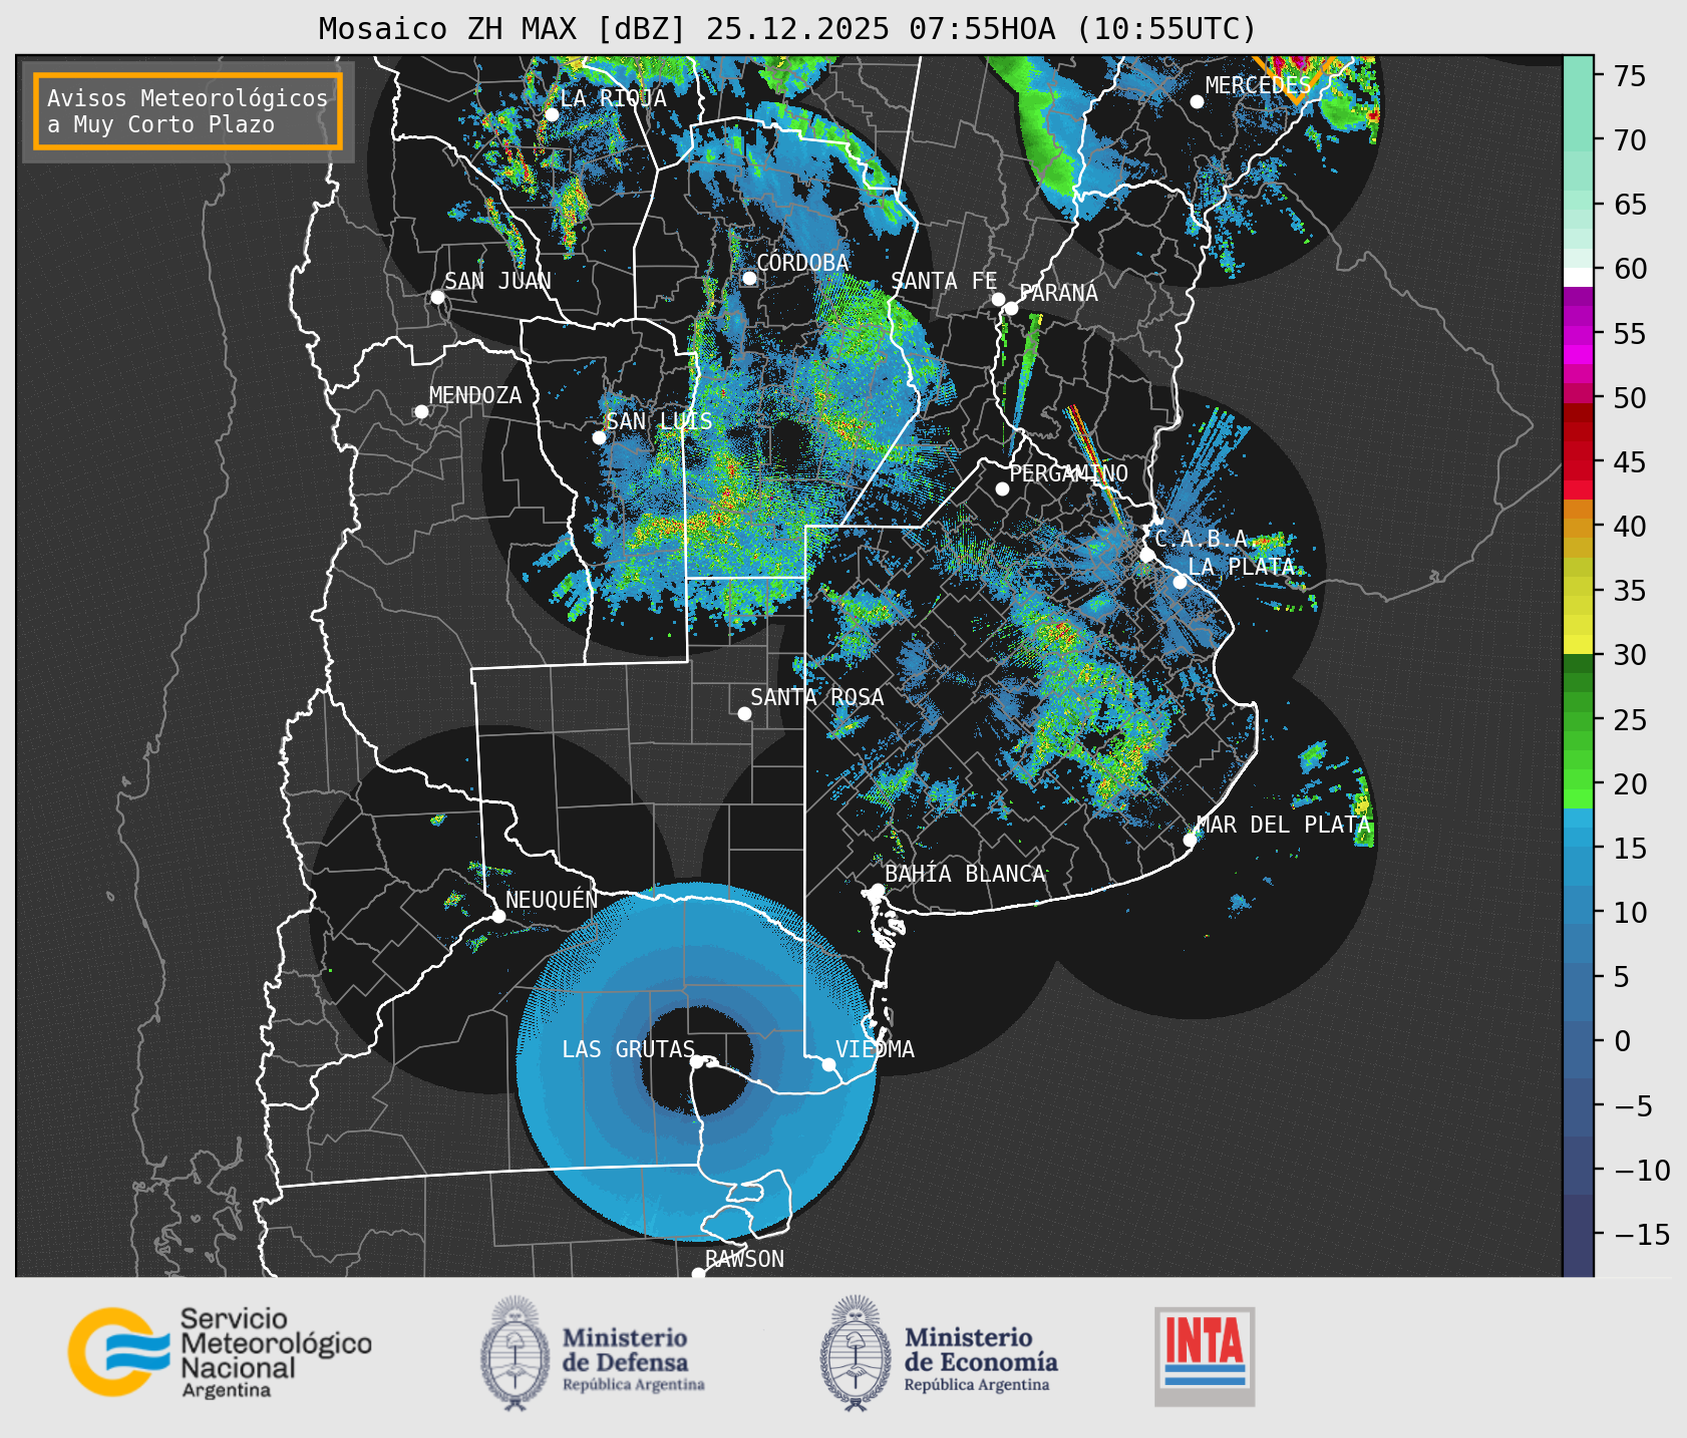Open Avisos Meteorológicos a Muy Corto Plazo box
This screenshot has height=1438, width=1687.
pyautogui.click(x=188, y=111)
